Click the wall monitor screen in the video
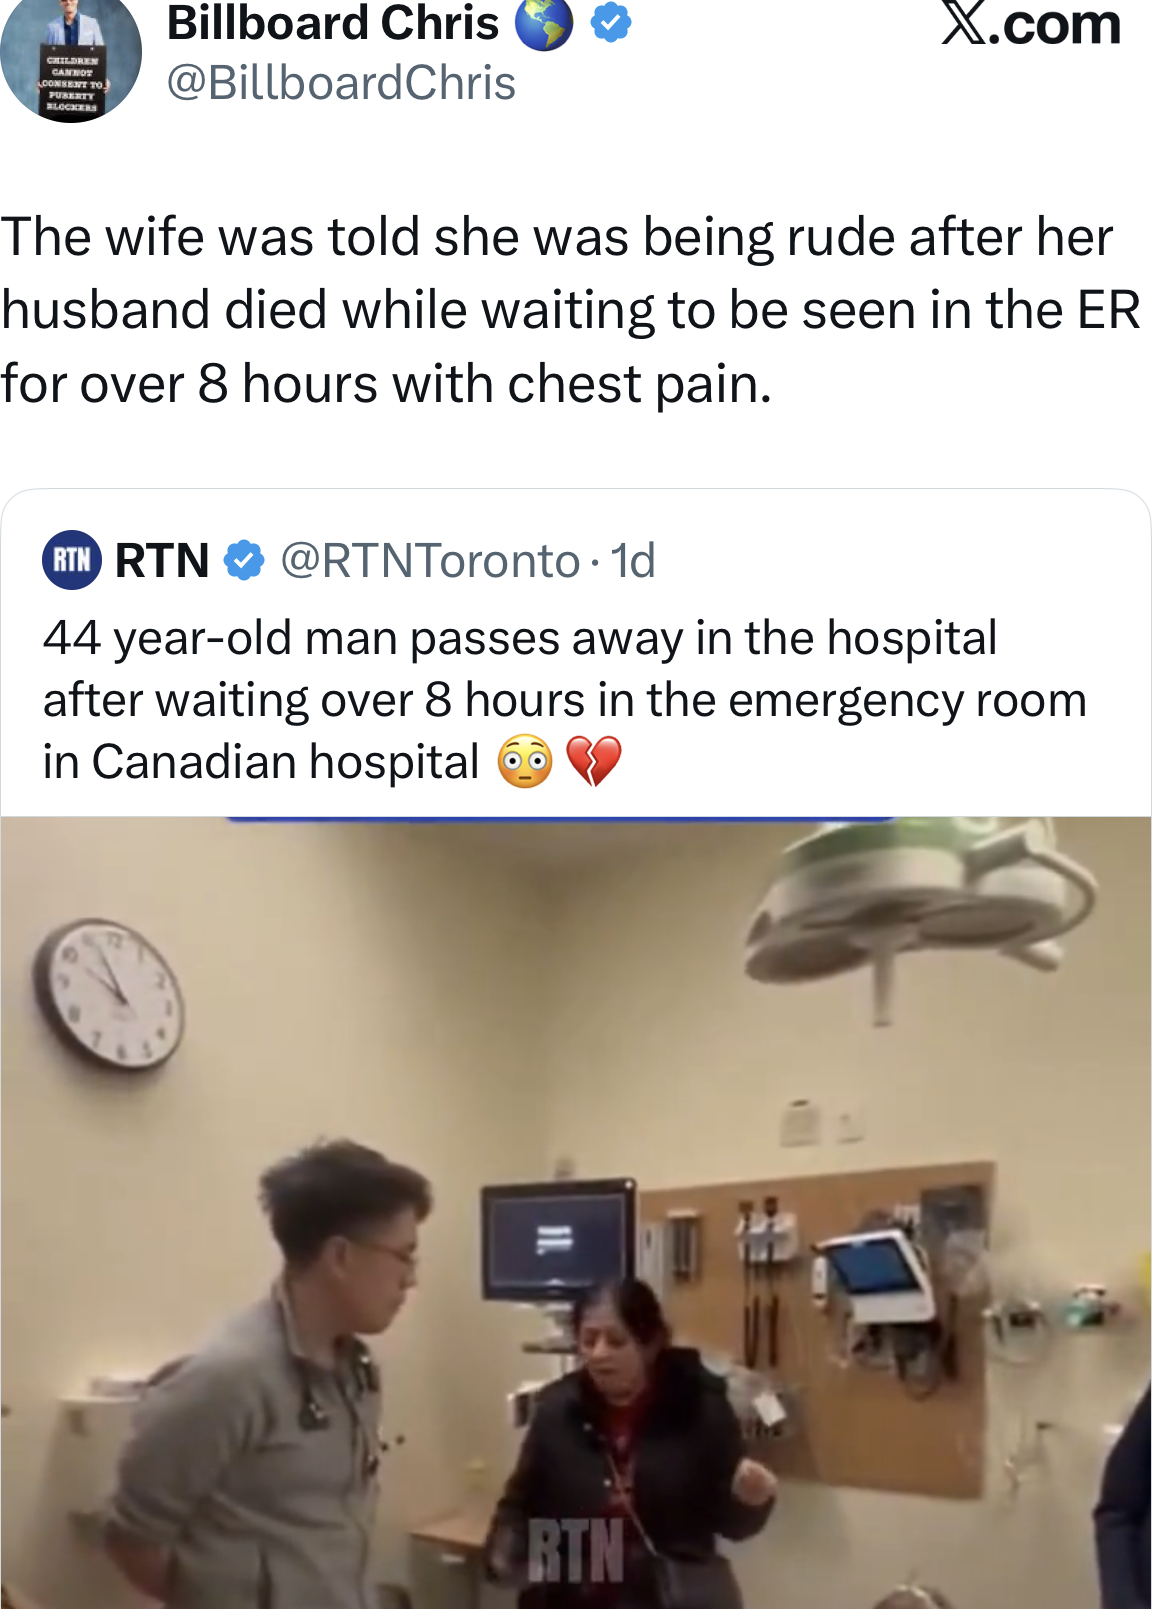1159x1609 pixels. tap(558, 1240)
